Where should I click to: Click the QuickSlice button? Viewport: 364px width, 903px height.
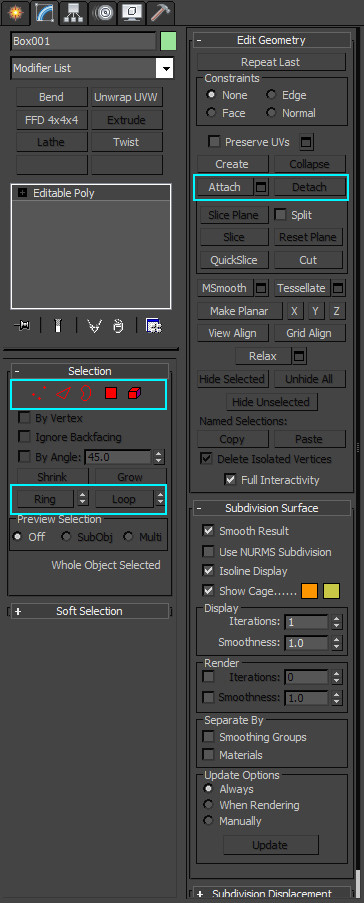tap(233, 260)
